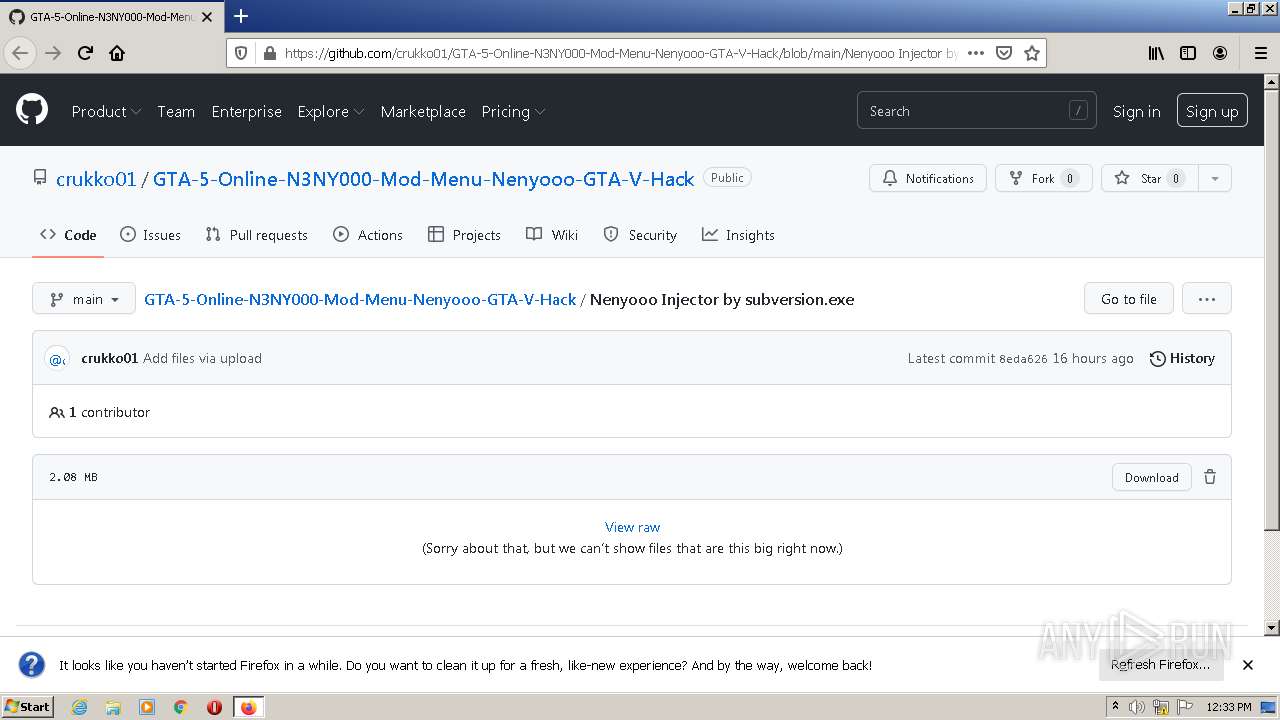Open the repository name link in title
The height and width of the screenshot is (720, 1280).
click(x=423, y=179)
